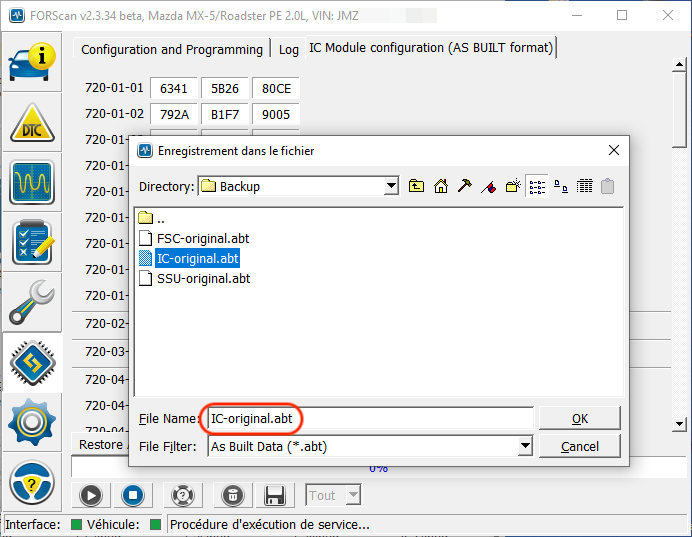Screen dimensions: 692x537
Task: Click the 720-01-01 row label
Action: point(114,88)
